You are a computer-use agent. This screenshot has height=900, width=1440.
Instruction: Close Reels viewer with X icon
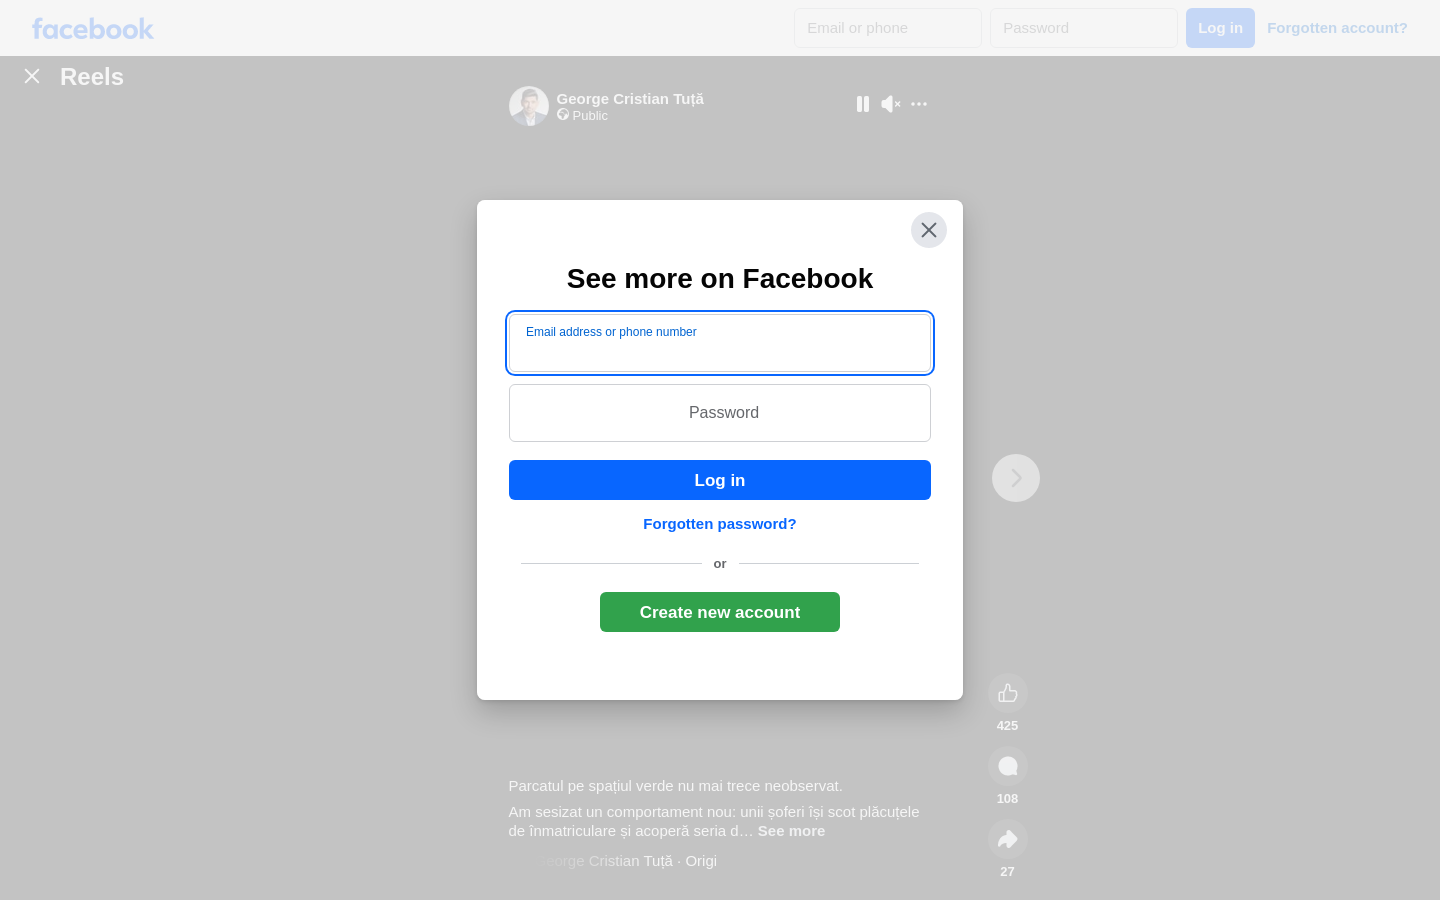32,76
